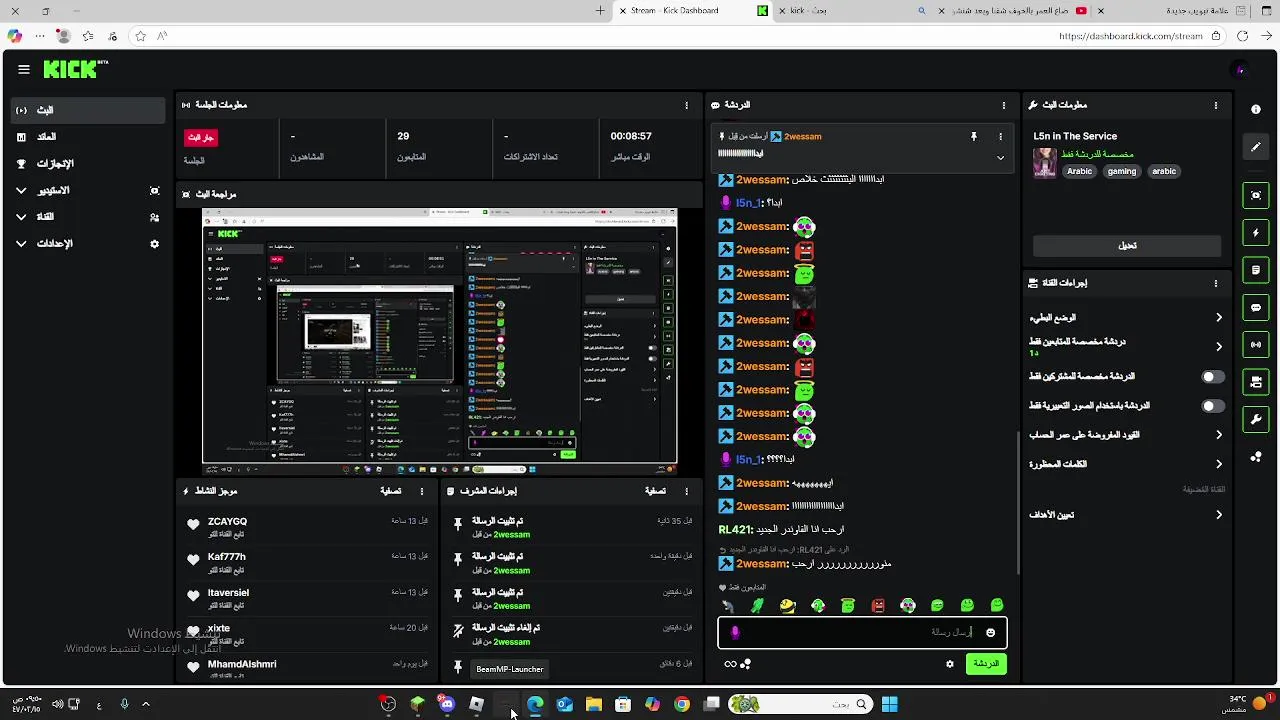Toggle the stream preview panel icon in the right rail
The image size is (1280, 720).
pos(1256,195)
